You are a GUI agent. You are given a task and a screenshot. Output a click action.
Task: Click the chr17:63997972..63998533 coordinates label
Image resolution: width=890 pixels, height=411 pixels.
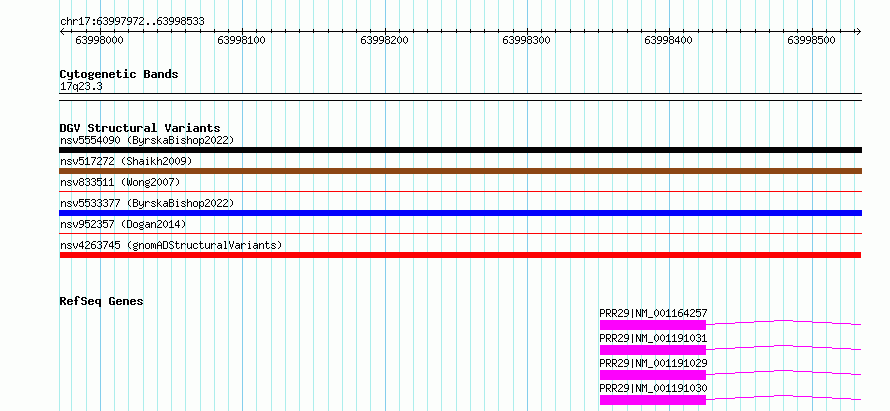(132, 22)
